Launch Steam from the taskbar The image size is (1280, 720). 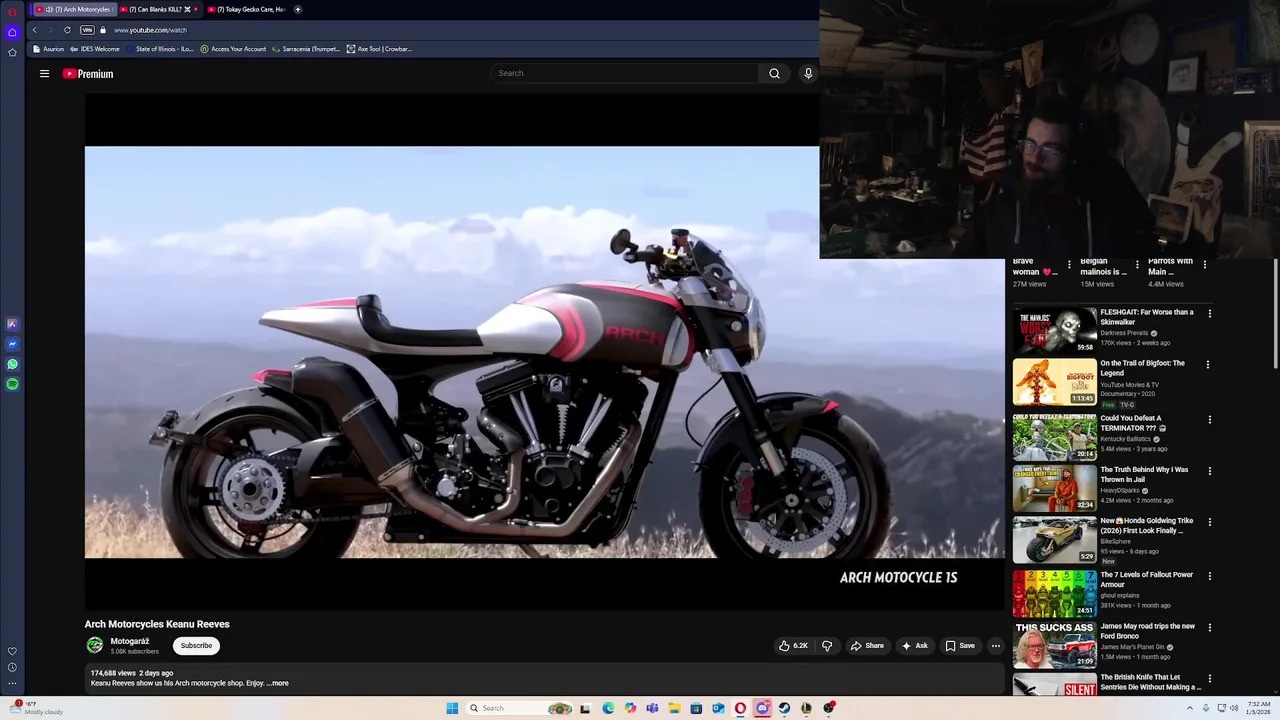click(784, 708)
